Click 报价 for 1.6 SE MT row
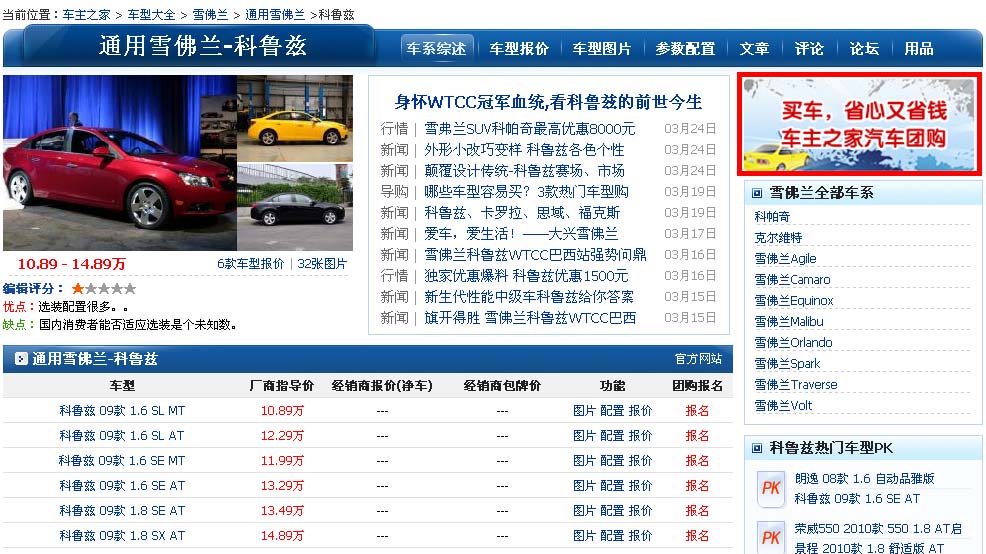 point(640,461)
